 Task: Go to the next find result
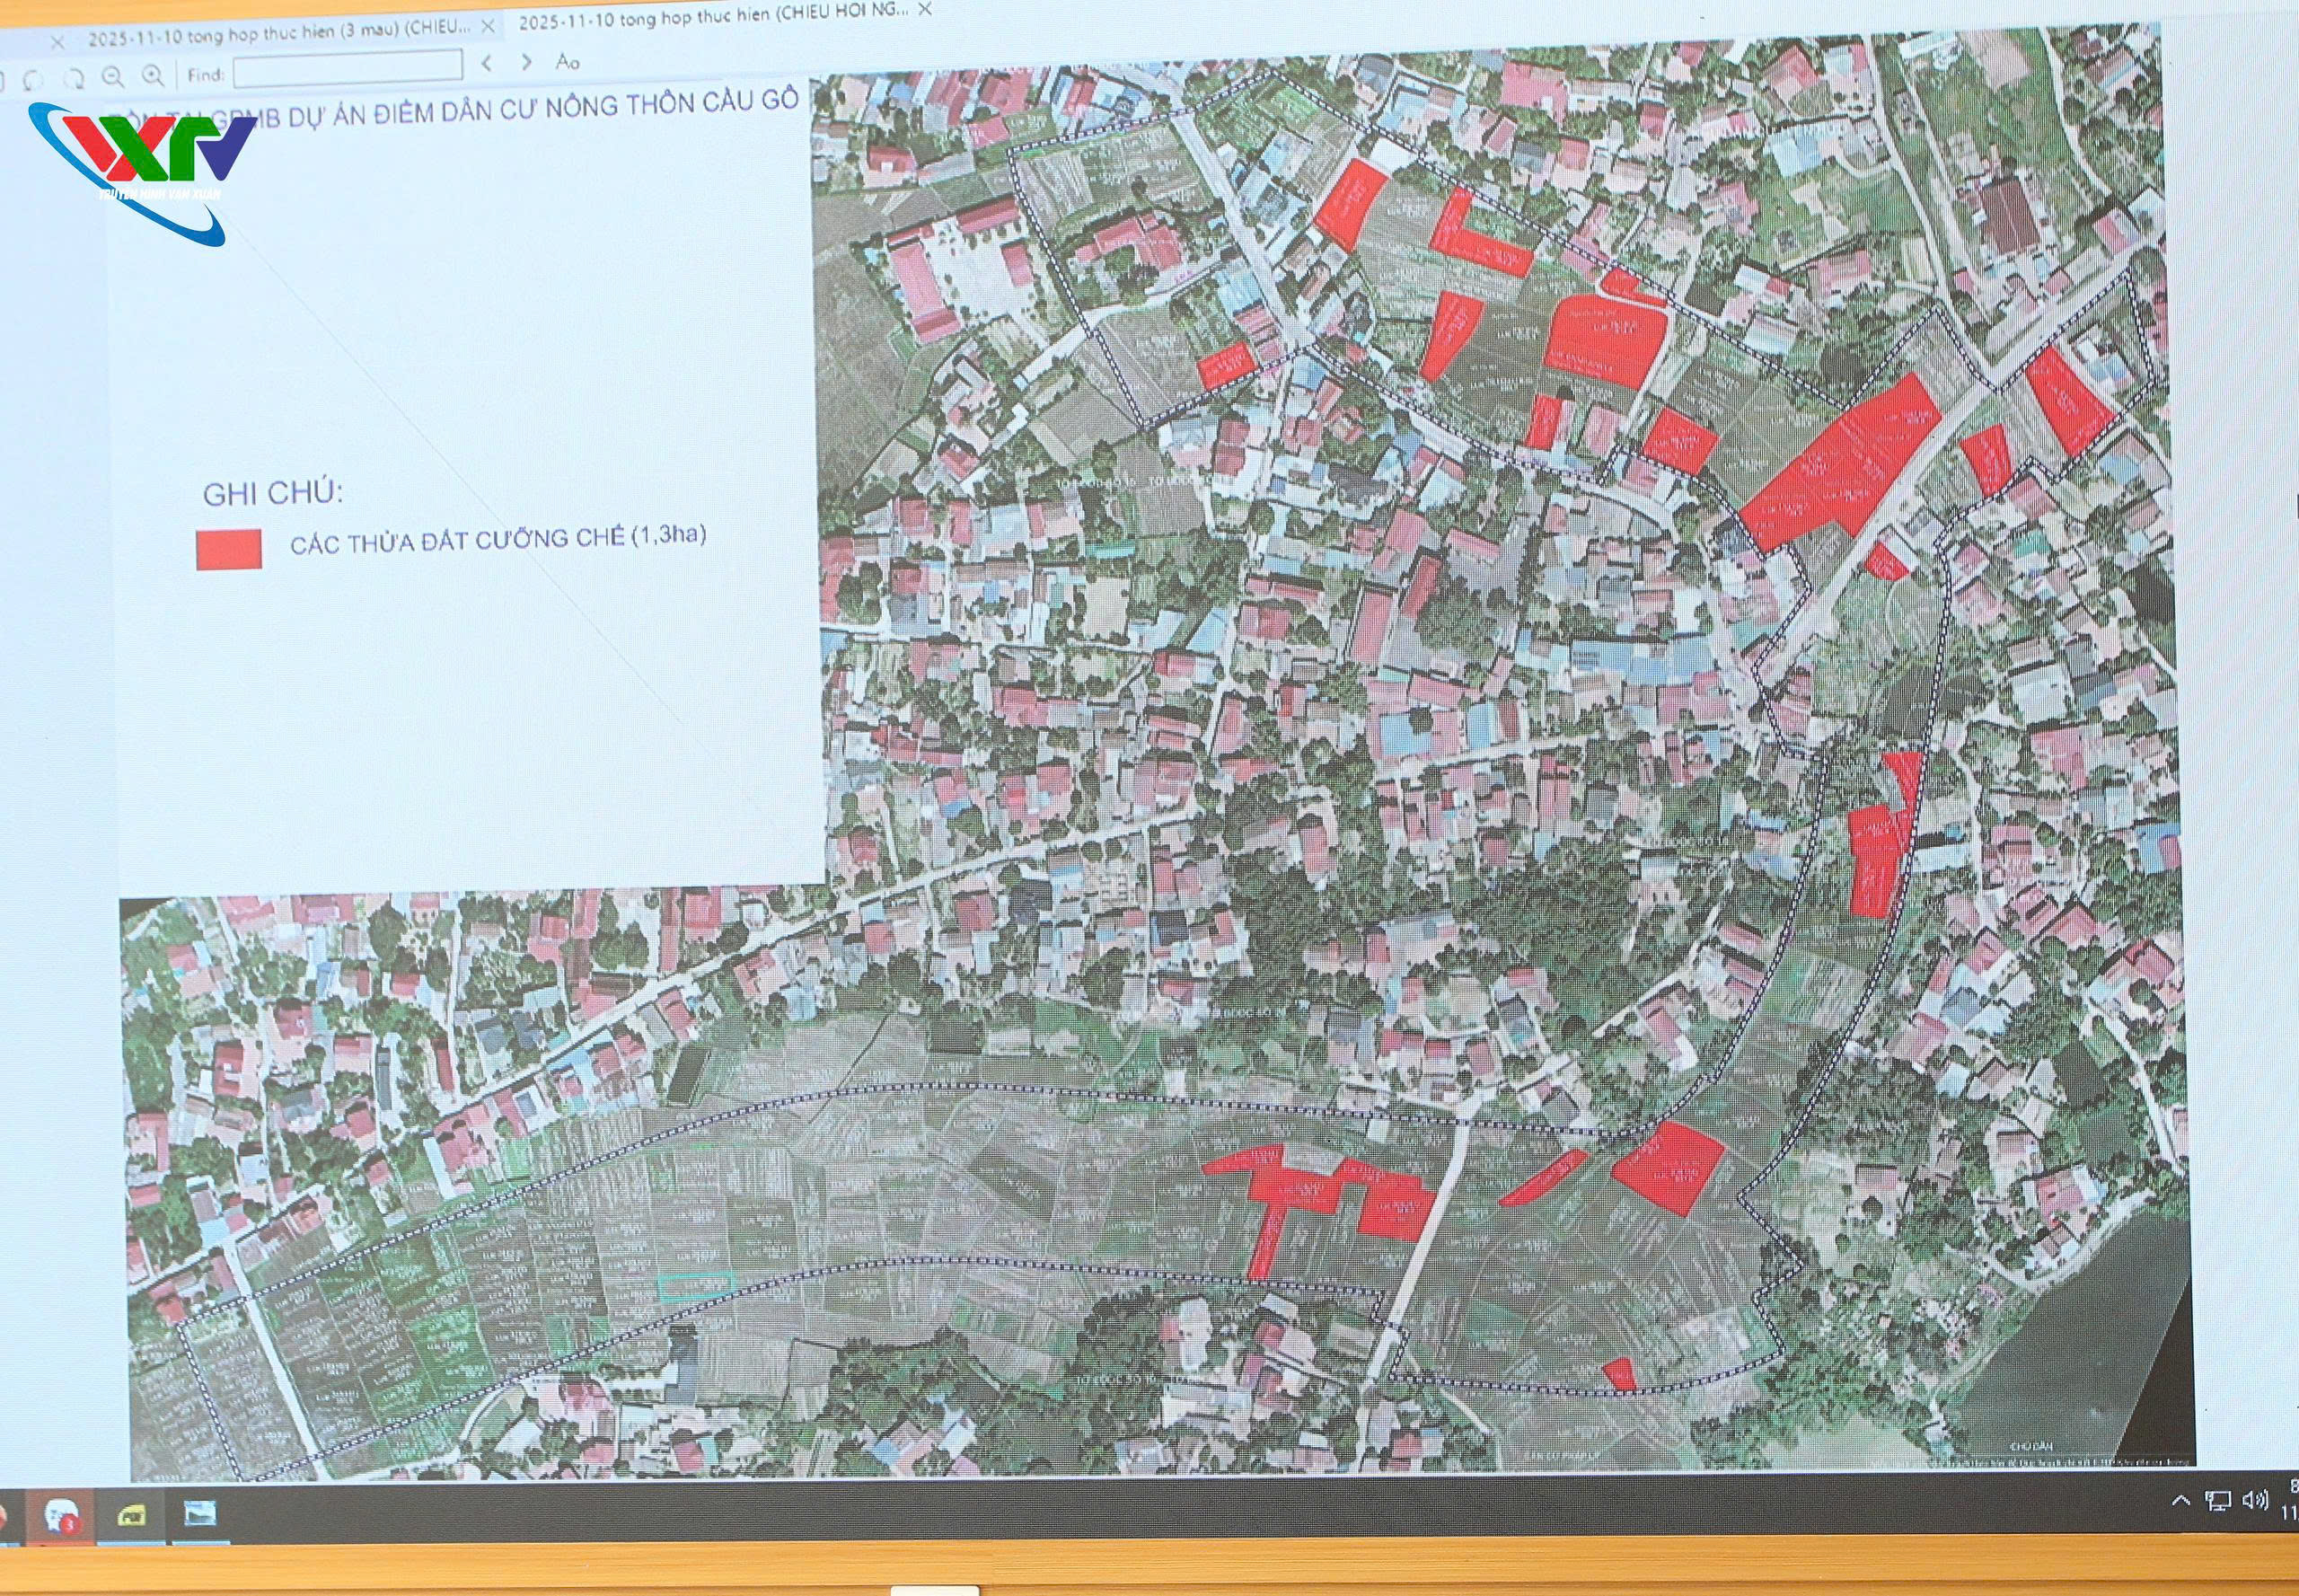(527, 63)
